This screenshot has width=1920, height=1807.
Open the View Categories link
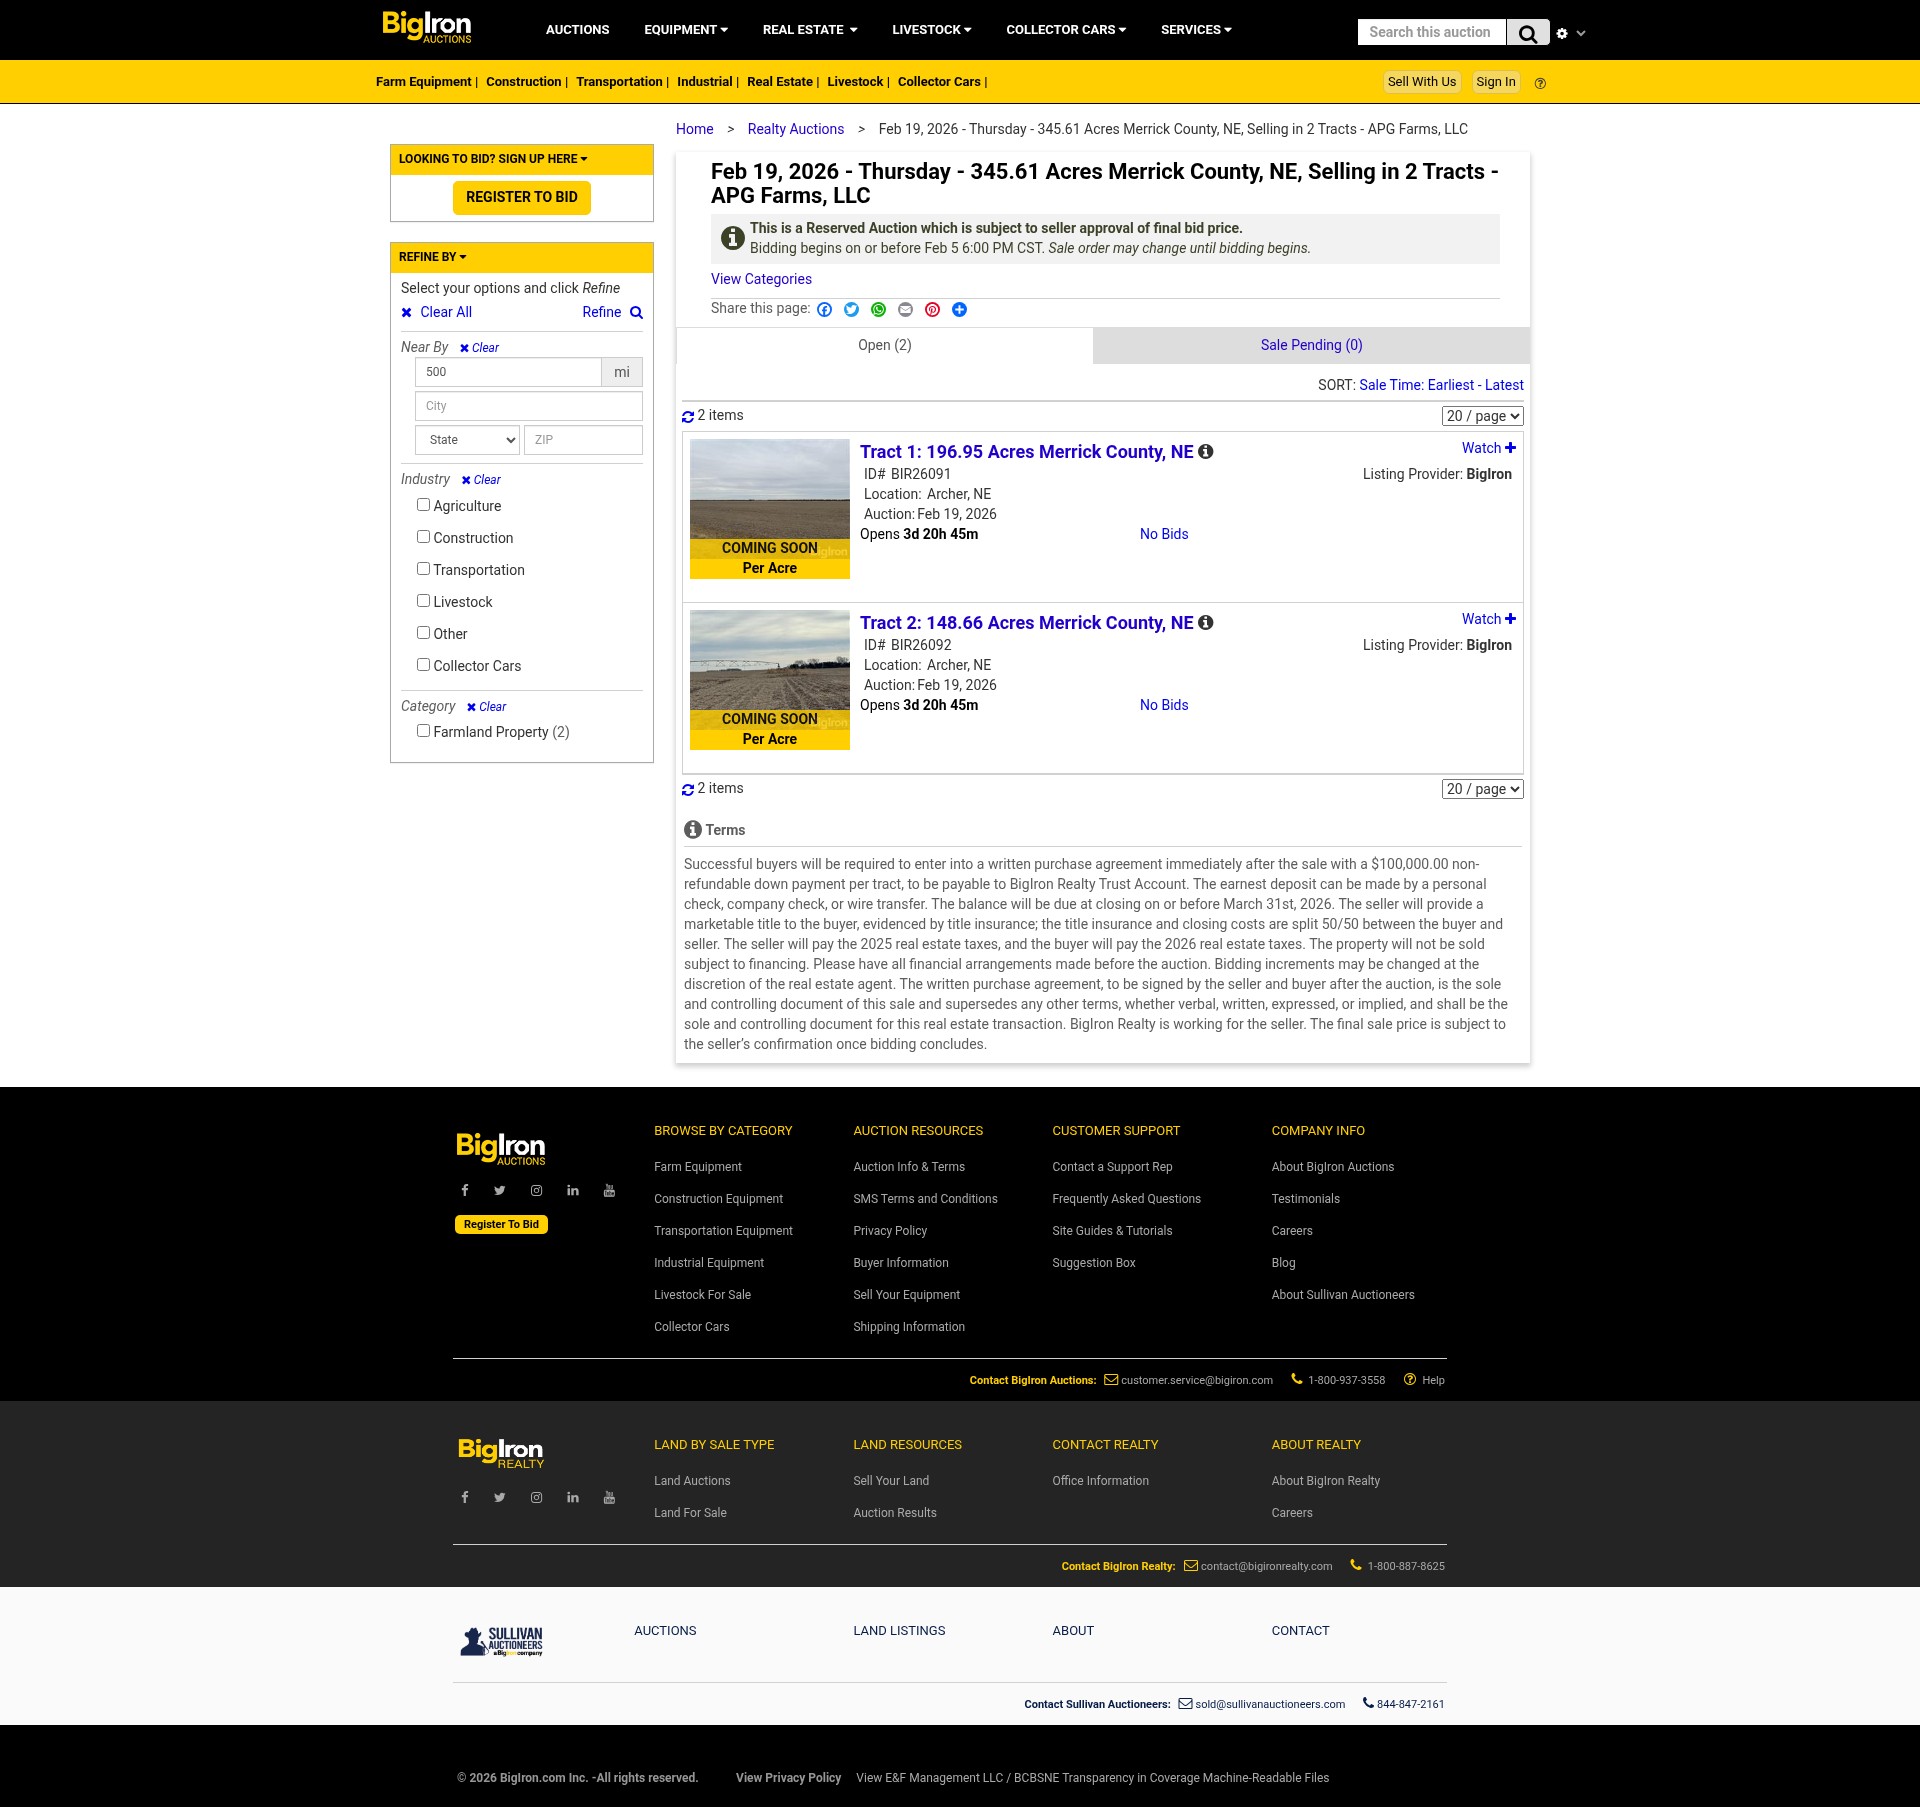(761, 279)
